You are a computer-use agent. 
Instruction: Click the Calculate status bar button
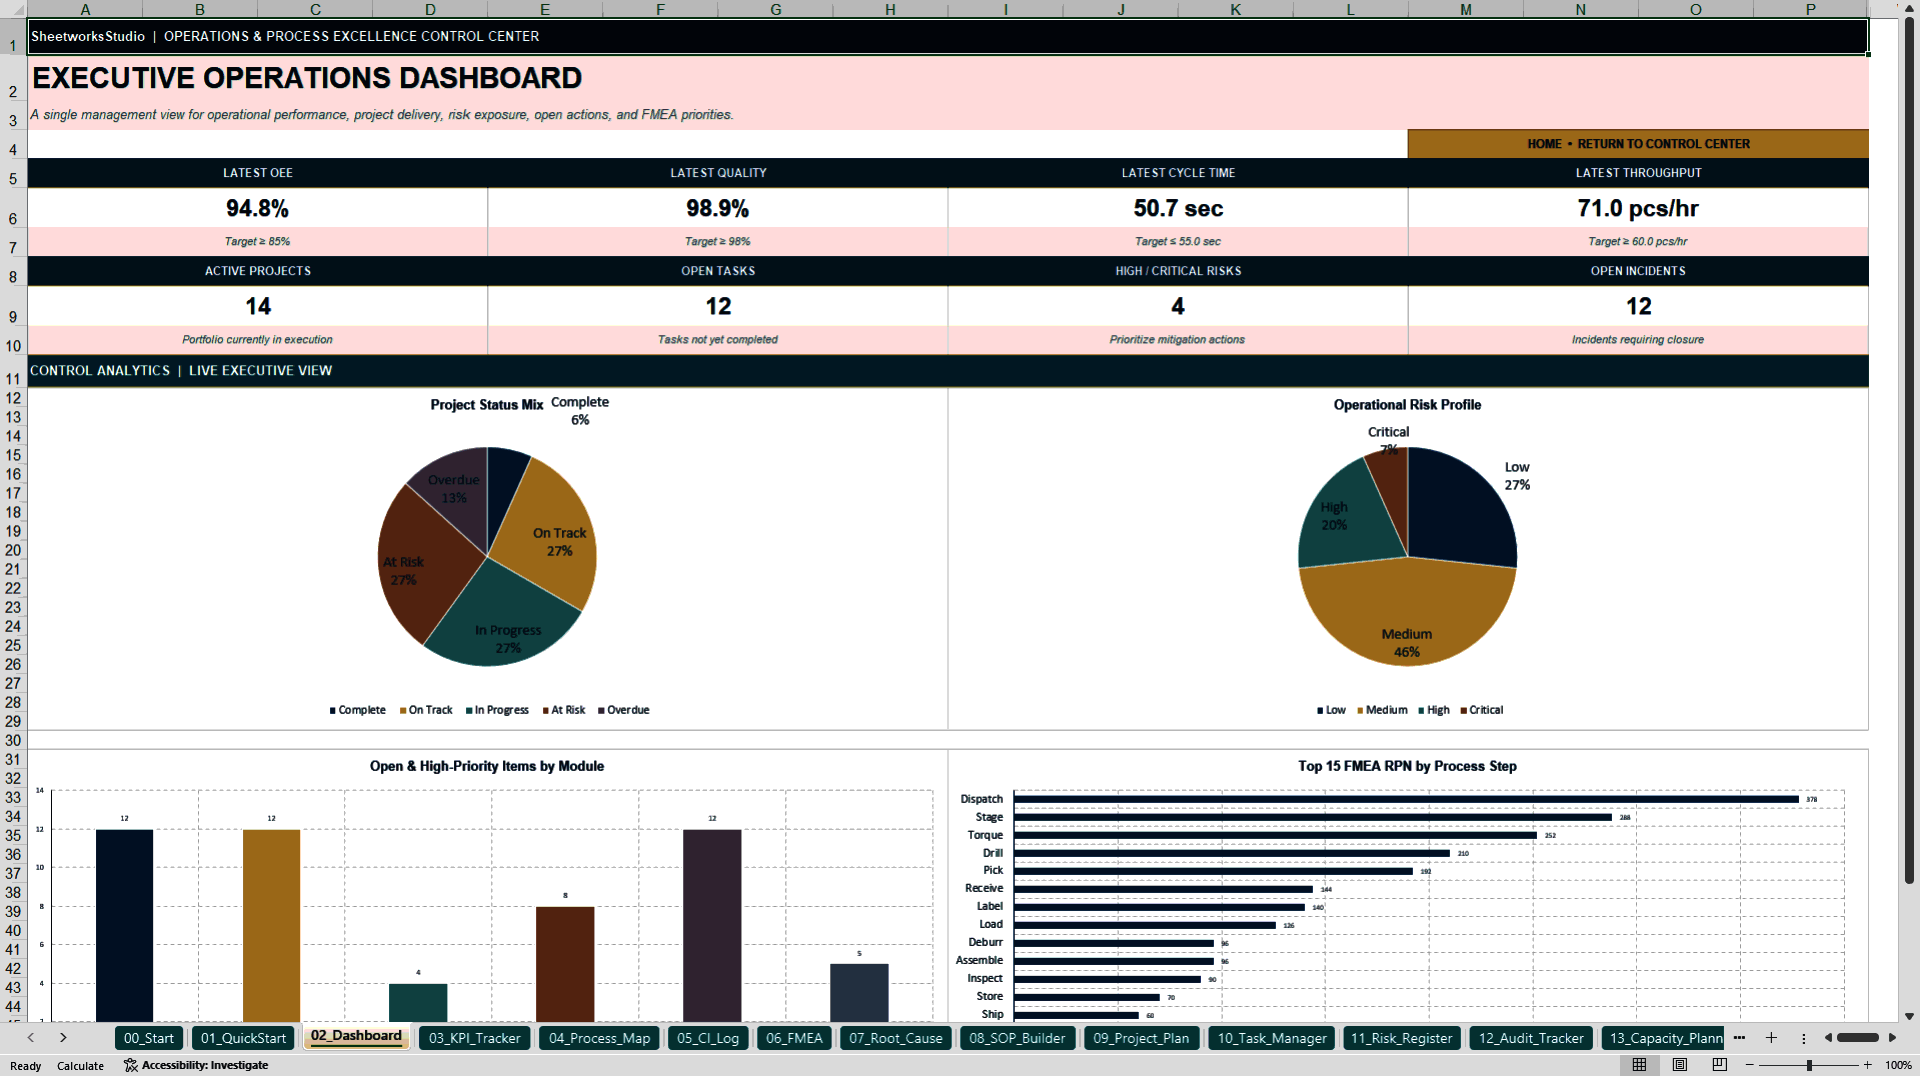[x=80, y=1066]
